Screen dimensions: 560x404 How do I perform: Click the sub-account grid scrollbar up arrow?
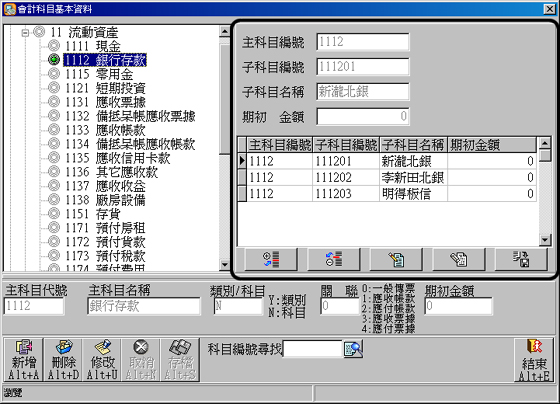pyautogui.click(x=545, y=144)
